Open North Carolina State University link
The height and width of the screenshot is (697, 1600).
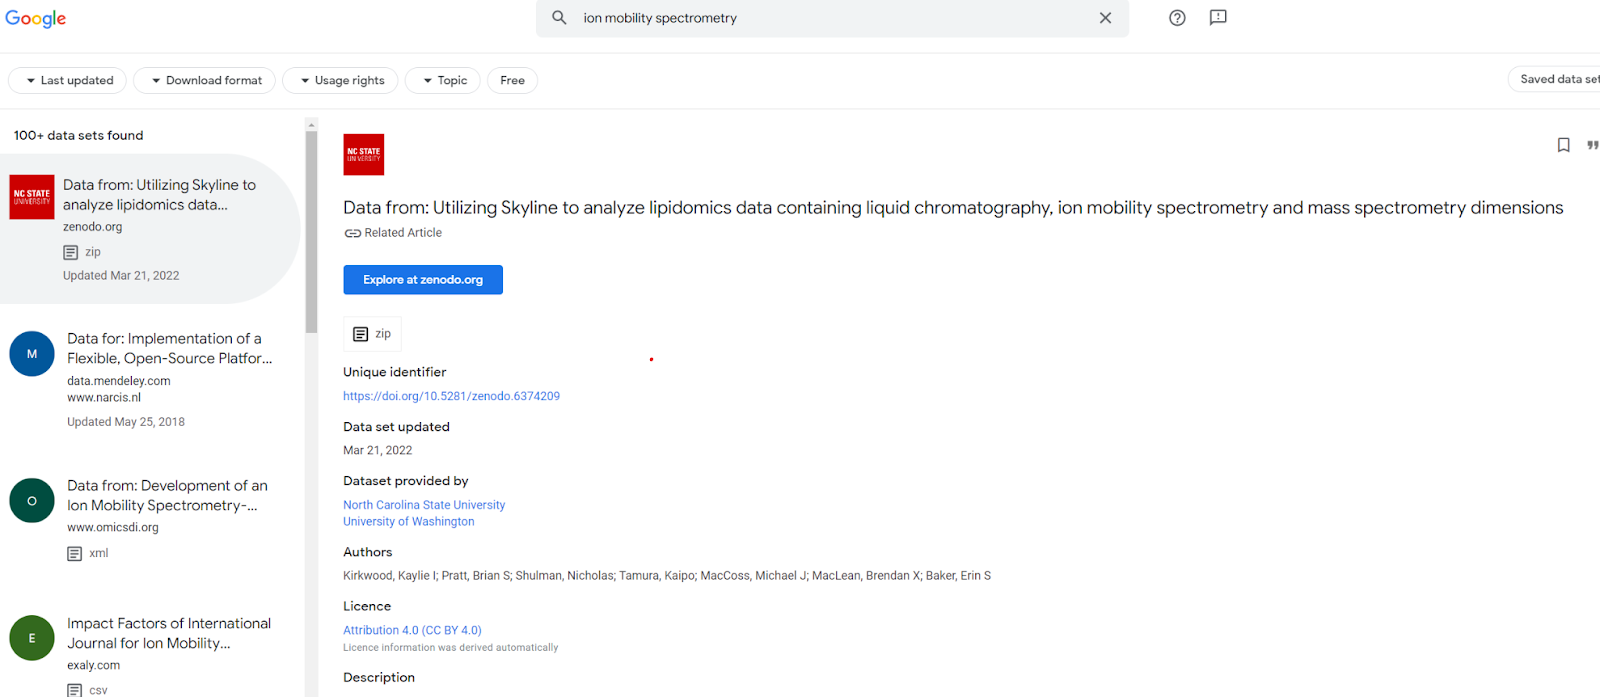(x=424, y=505)
